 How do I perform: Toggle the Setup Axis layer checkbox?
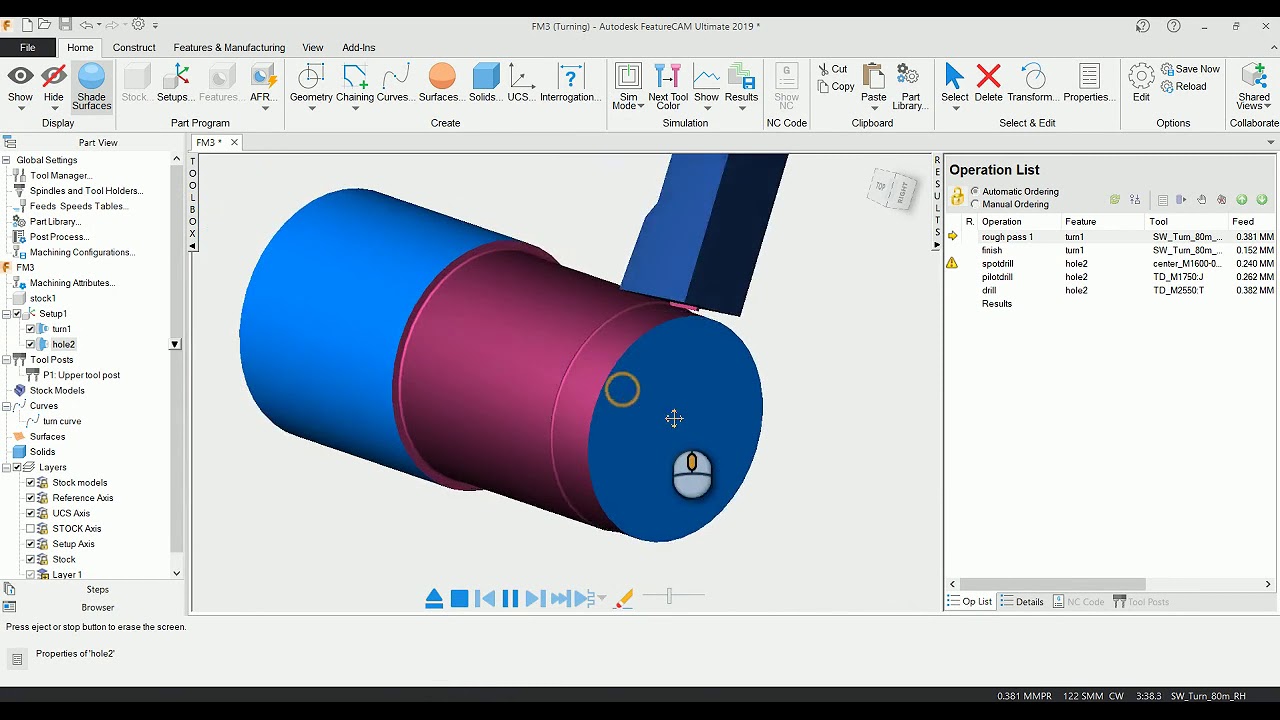coord(30,544)
